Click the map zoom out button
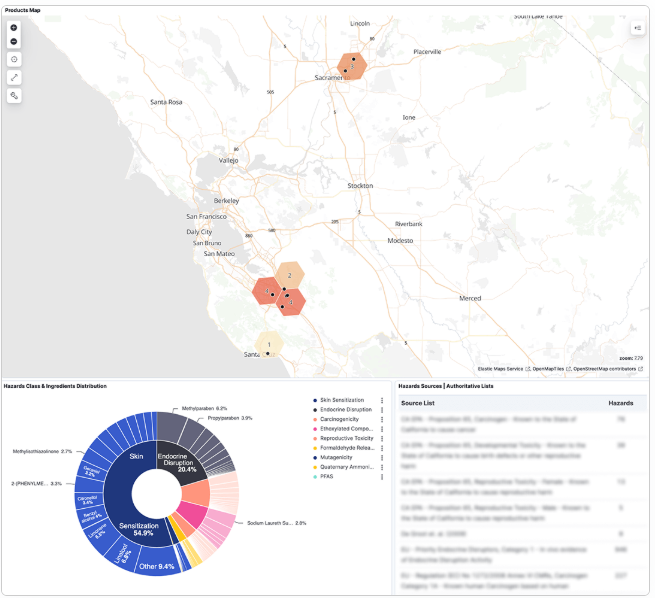This screenshot has width=655, height=598. pyautogui.click(x=14, y=41)
